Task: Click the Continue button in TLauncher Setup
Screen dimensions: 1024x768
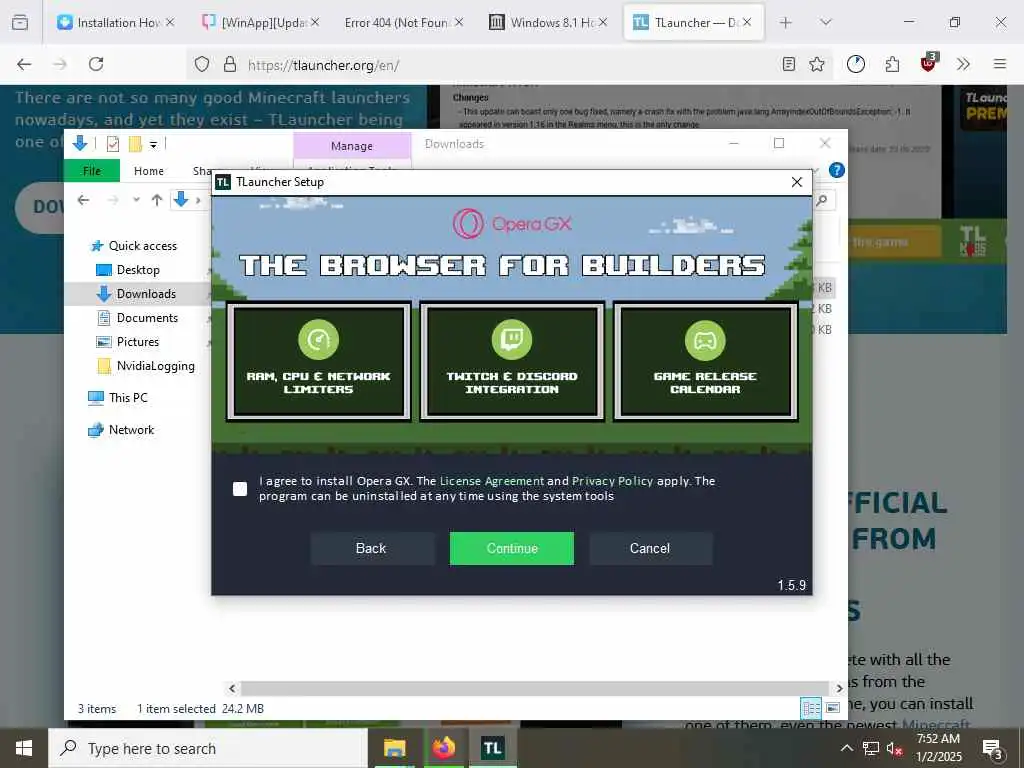Action: coord(511,548)
